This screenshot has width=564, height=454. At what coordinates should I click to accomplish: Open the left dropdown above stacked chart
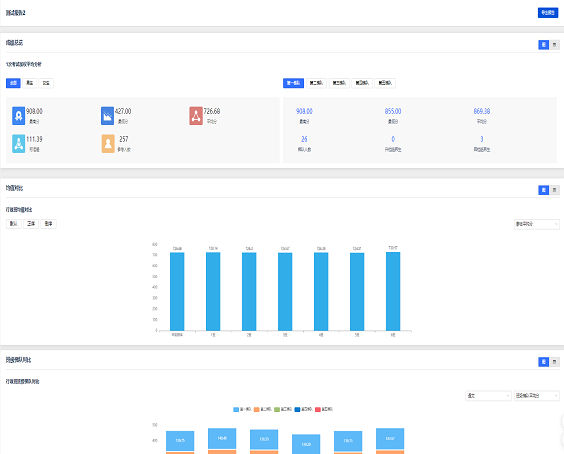tap(488, 395)
